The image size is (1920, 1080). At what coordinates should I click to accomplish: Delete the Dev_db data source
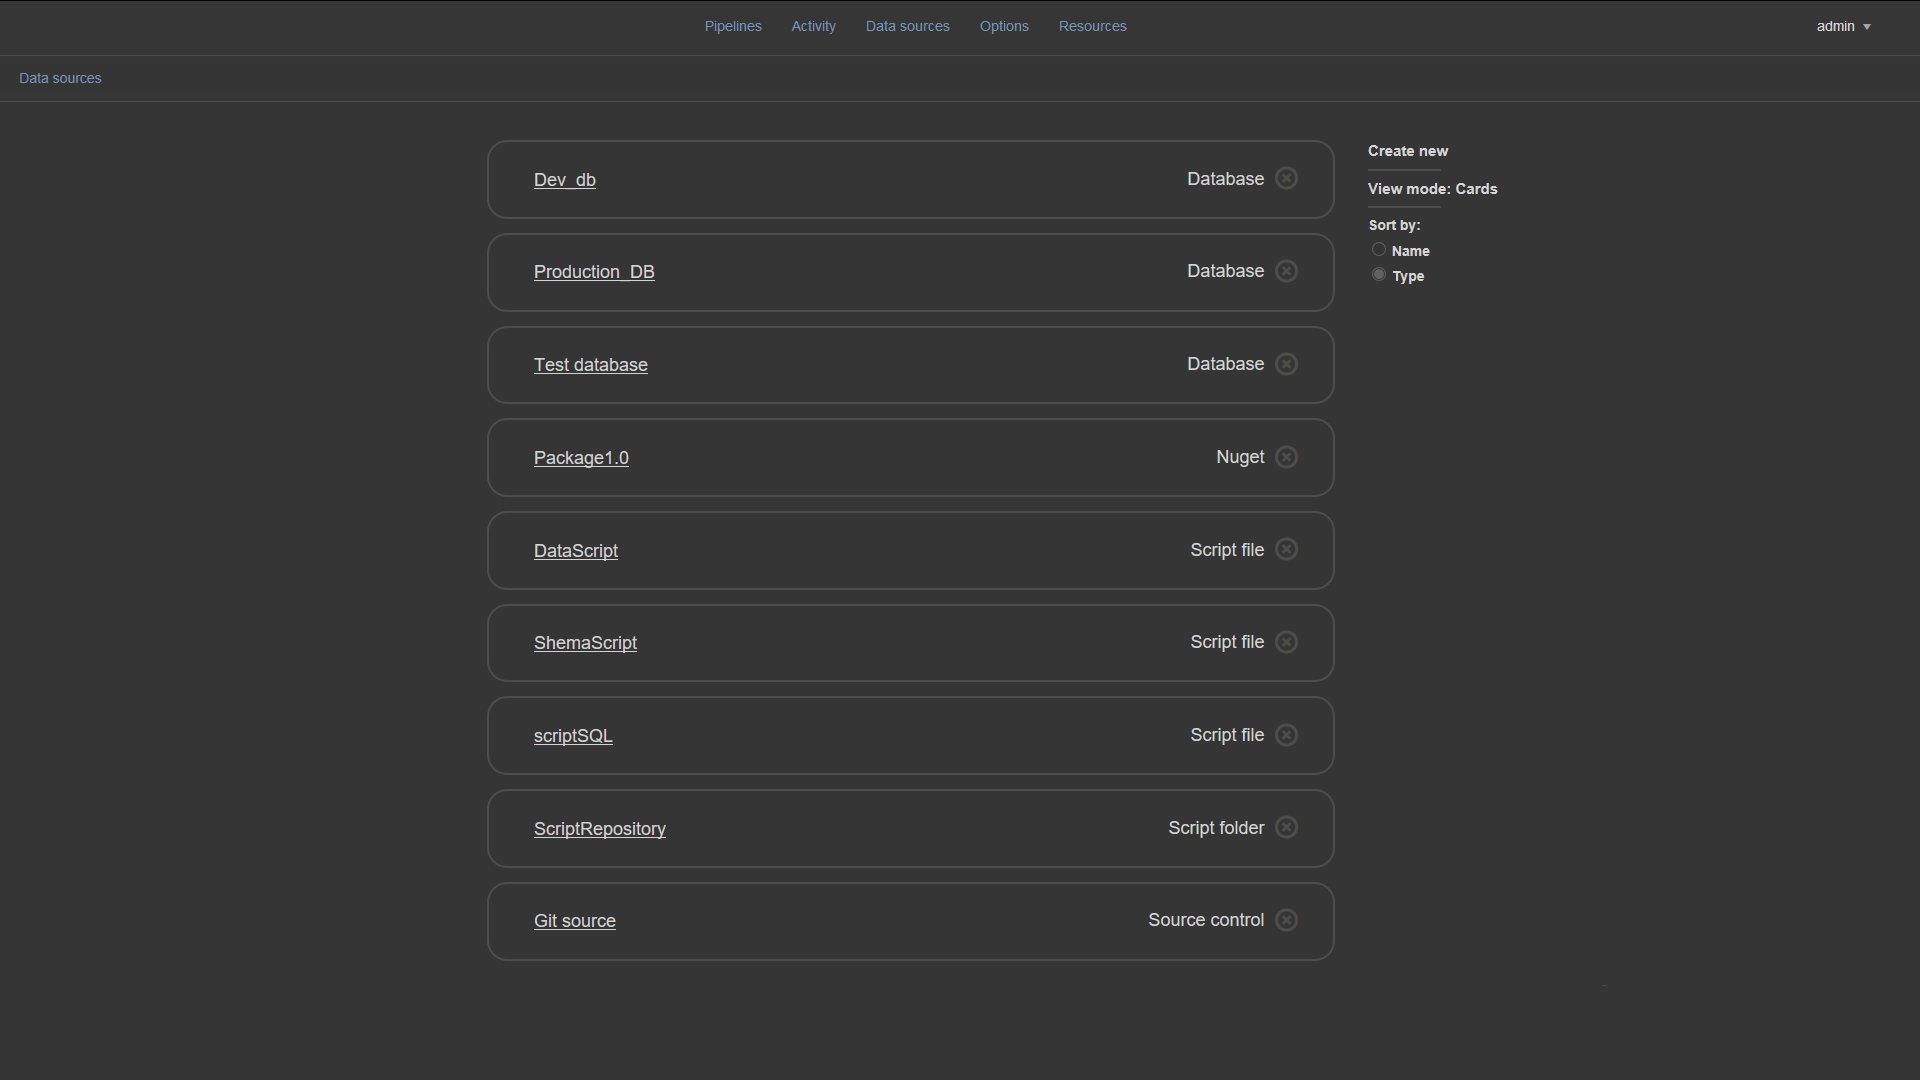pyautogui.click(x=1287, y=178)
